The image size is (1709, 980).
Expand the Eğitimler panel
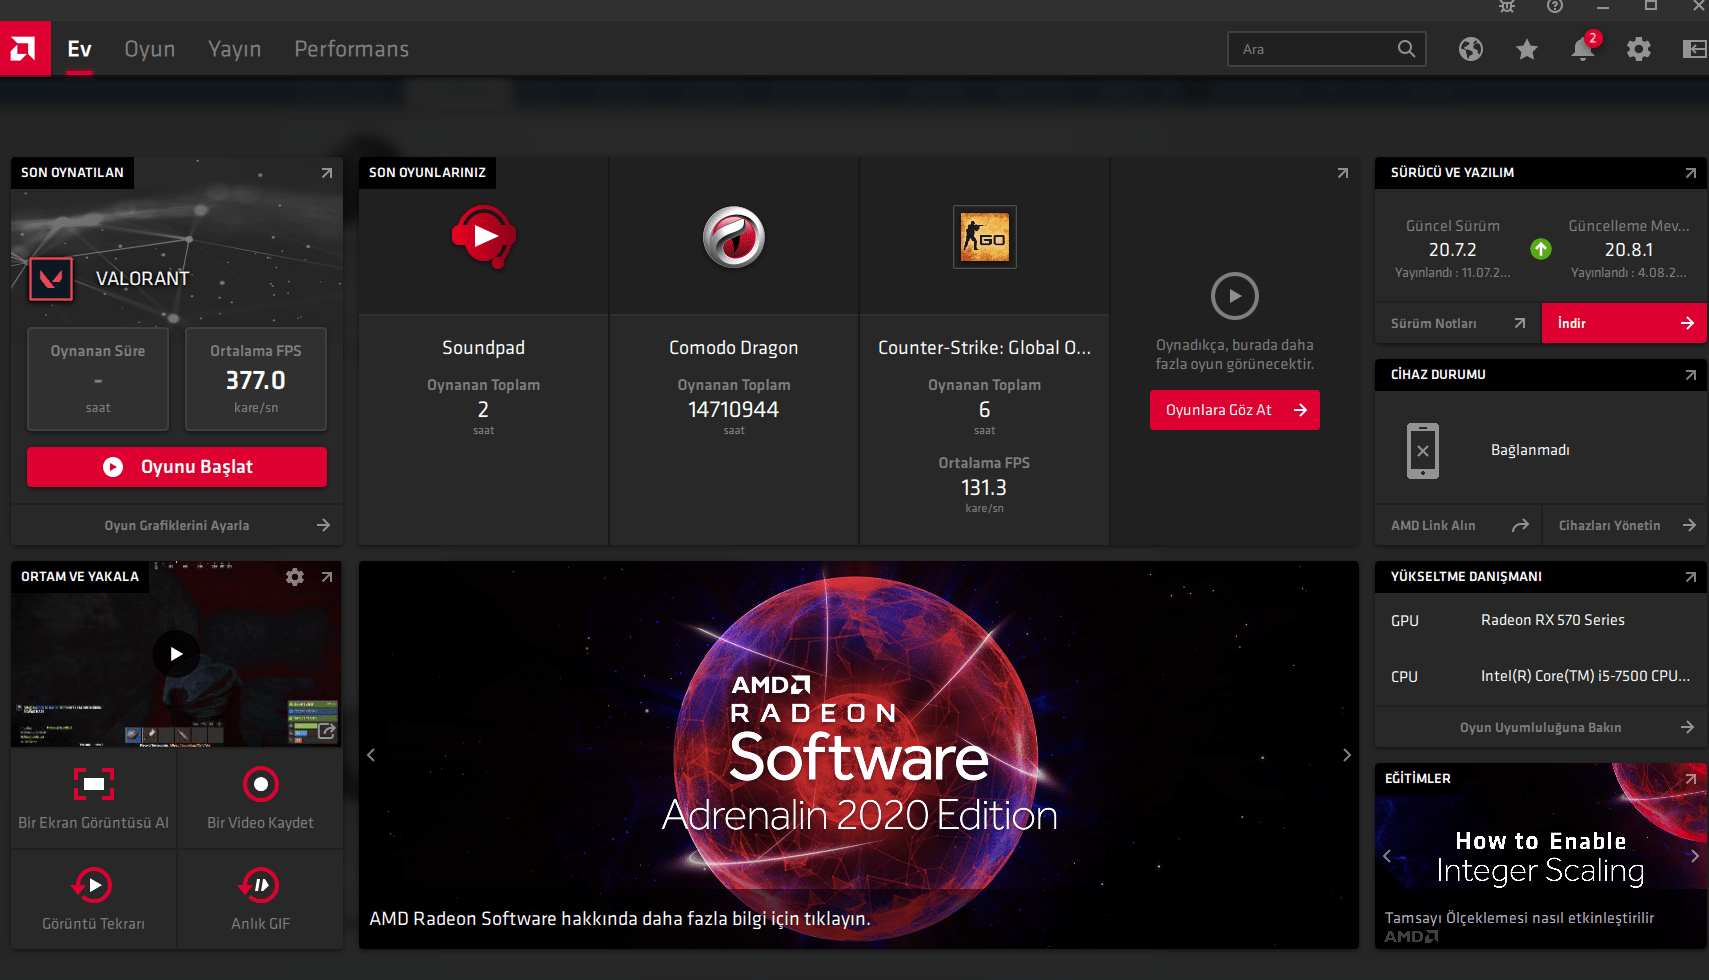1691,778
